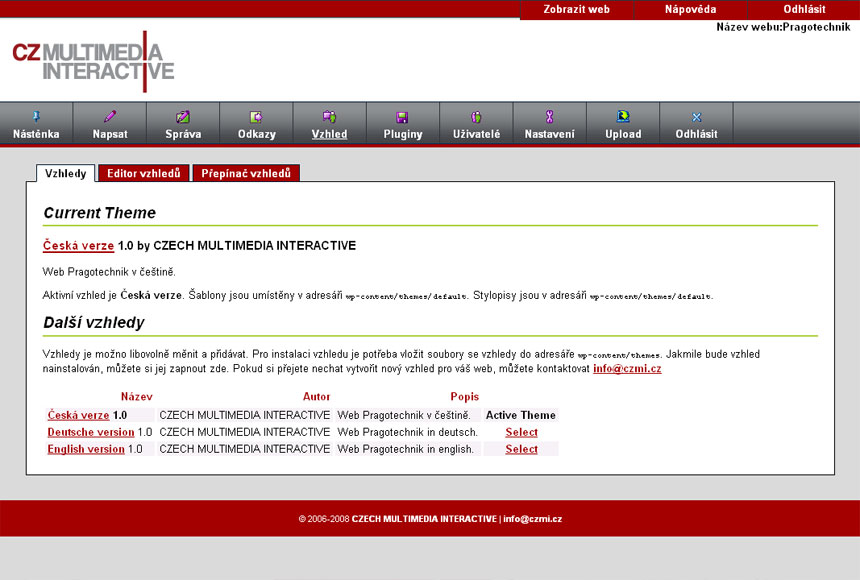Switch to the Přepínač vzhledů tab

(246, 173)
